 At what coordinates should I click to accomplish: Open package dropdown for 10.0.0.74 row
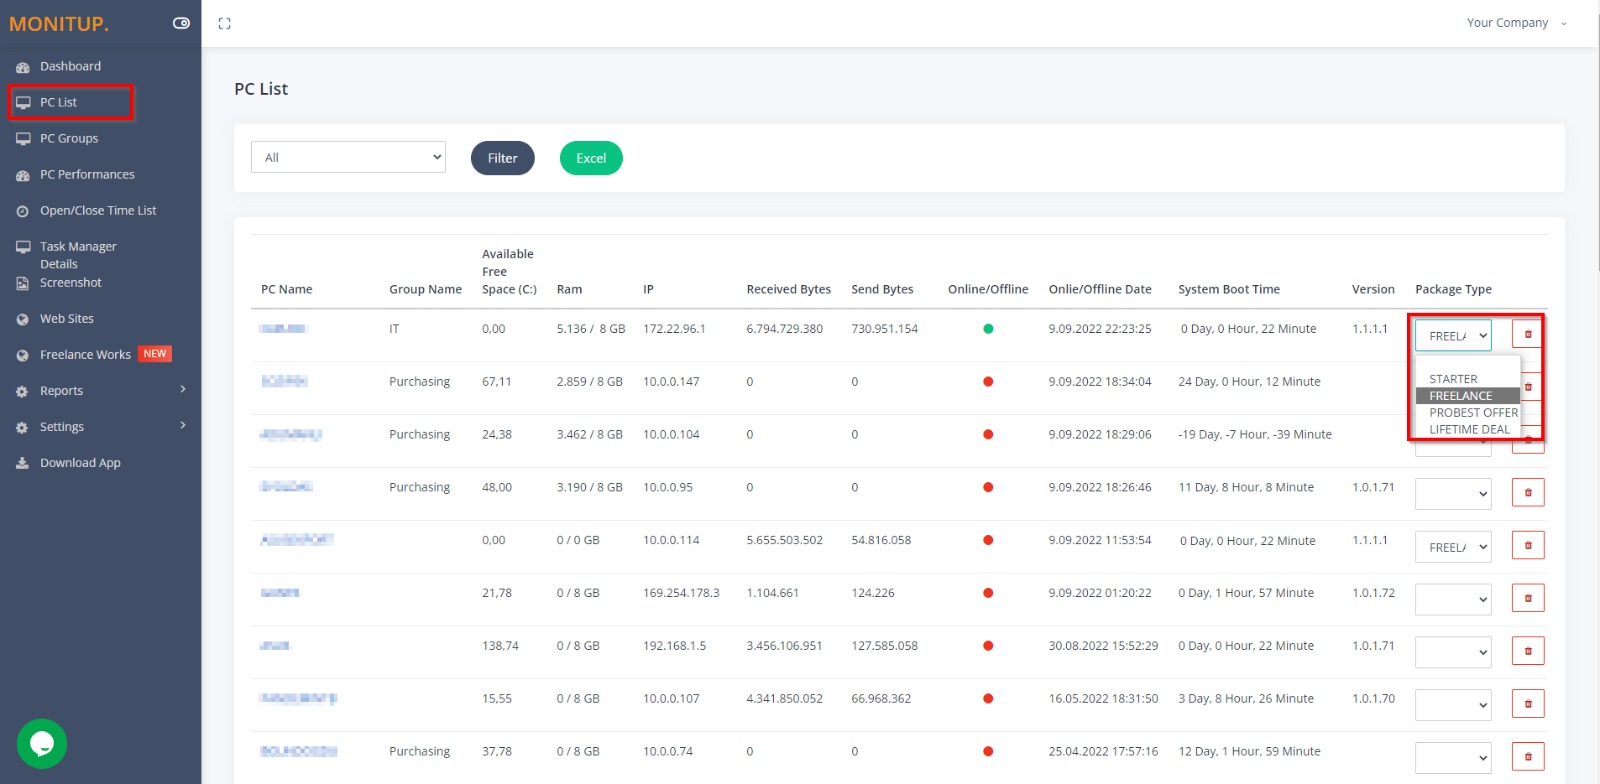point(1453,757)
